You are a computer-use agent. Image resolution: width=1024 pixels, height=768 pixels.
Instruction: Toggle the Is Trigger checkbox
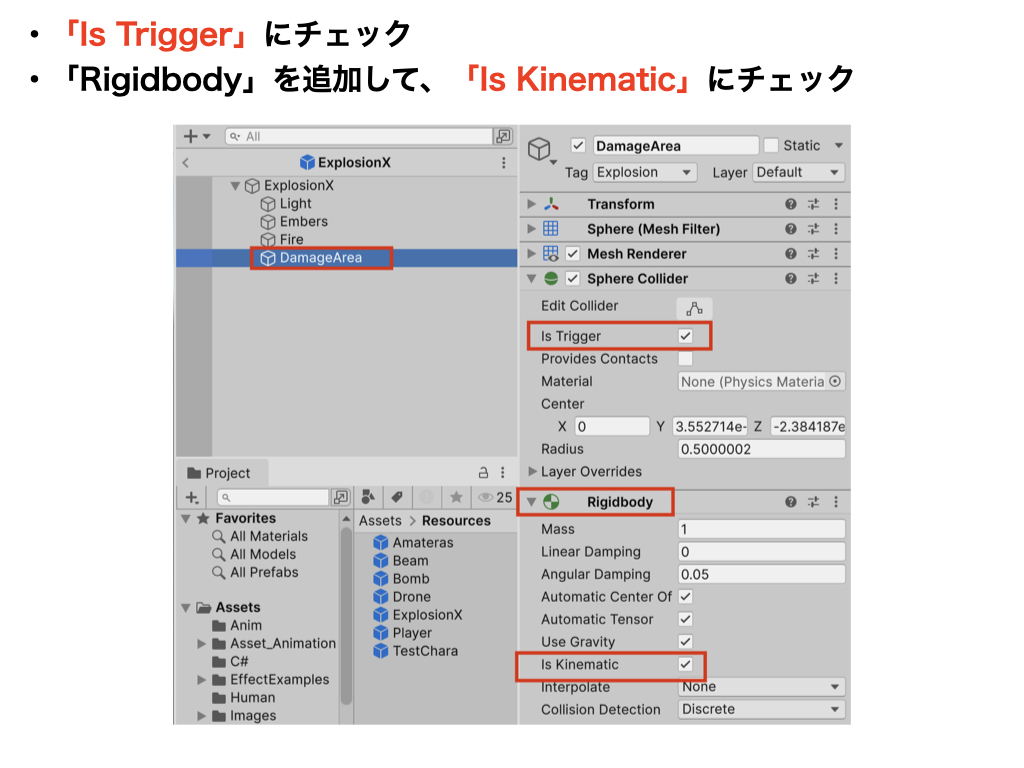(685, 336)
